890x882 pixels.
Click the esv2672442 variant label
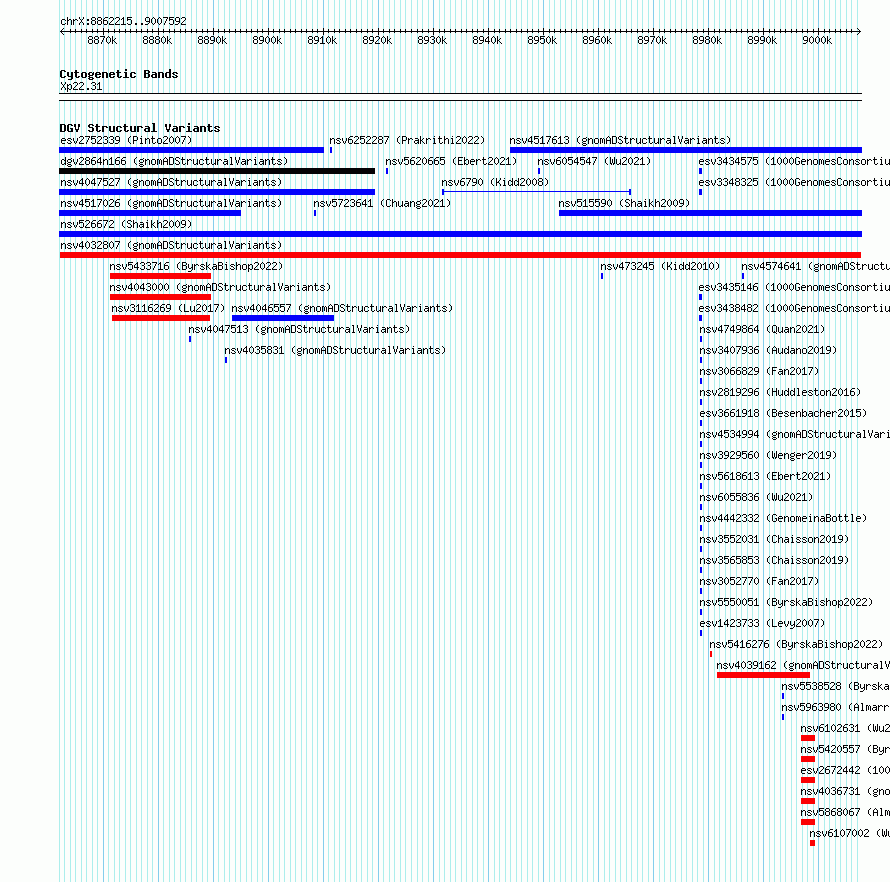coord(845,770)
